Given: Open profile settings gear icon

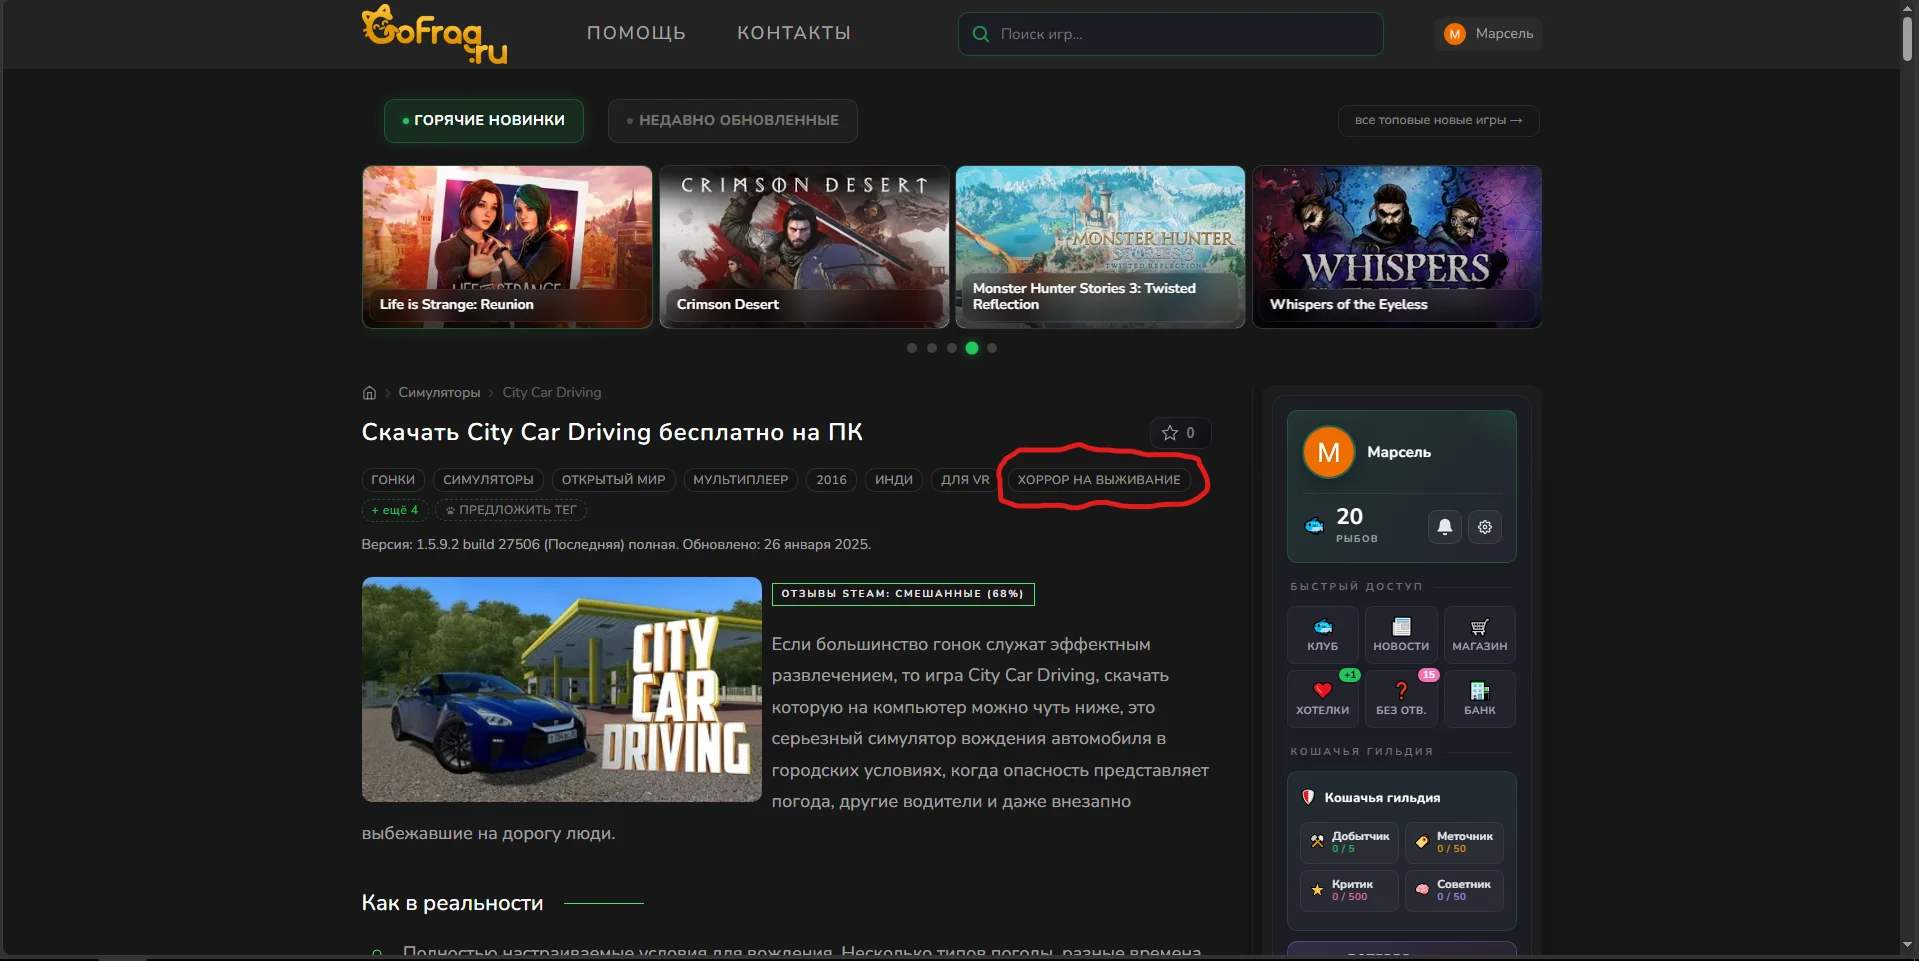Looking at the screenshot, I should pos(1485,527).
